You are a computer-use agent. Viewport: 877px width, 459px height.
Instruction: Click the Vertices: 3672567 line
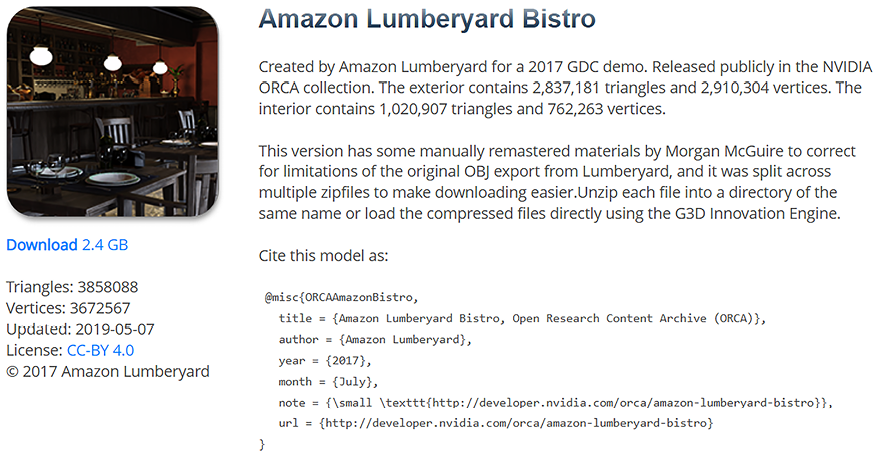(68, 308)
